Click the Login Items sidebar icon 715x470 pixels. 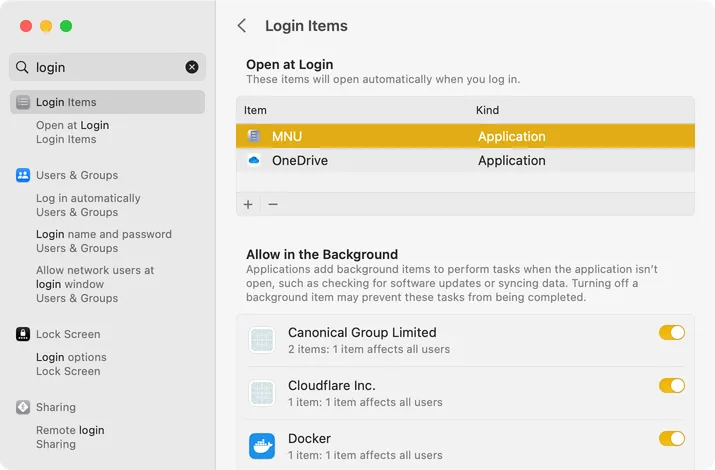[23, 102]
